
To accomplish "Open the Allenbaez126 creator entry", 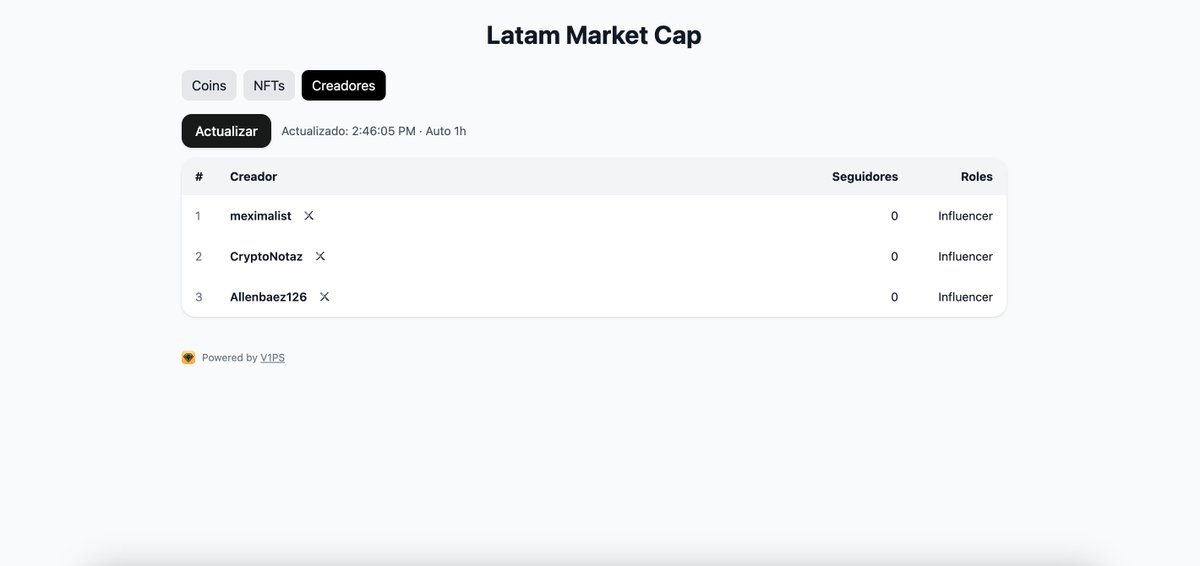I will pos(268,297).
